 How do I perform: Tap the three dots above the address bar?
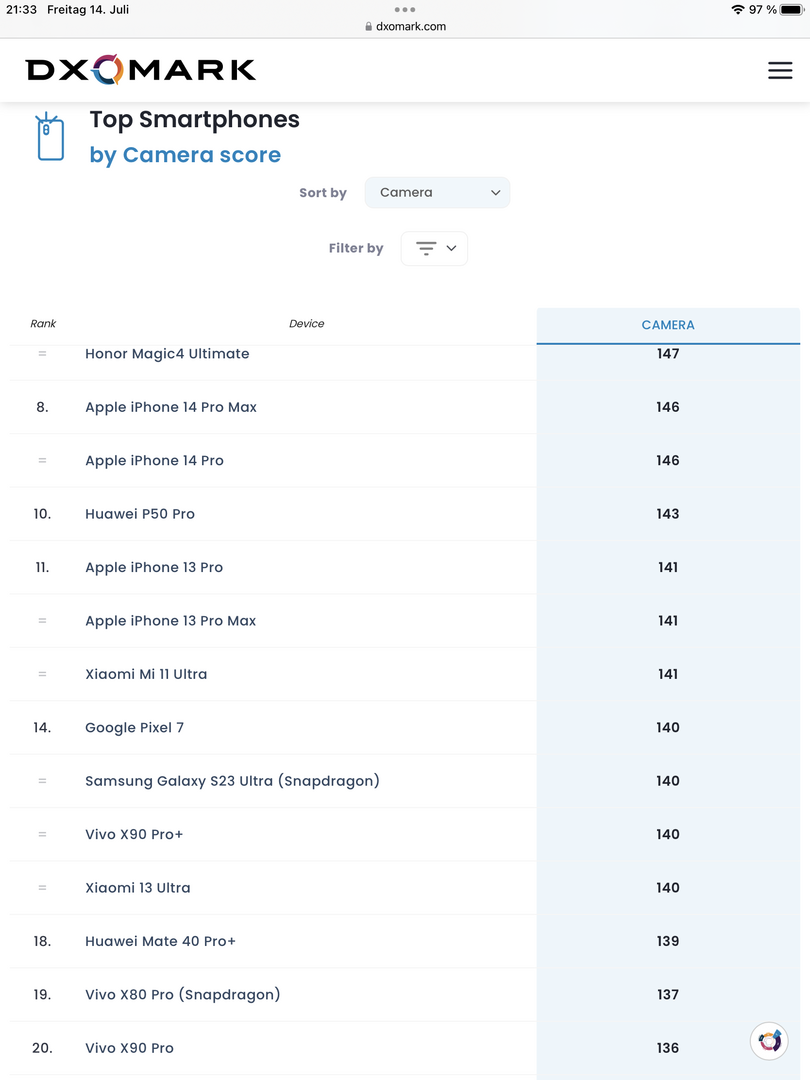click(x=405, y=10)
